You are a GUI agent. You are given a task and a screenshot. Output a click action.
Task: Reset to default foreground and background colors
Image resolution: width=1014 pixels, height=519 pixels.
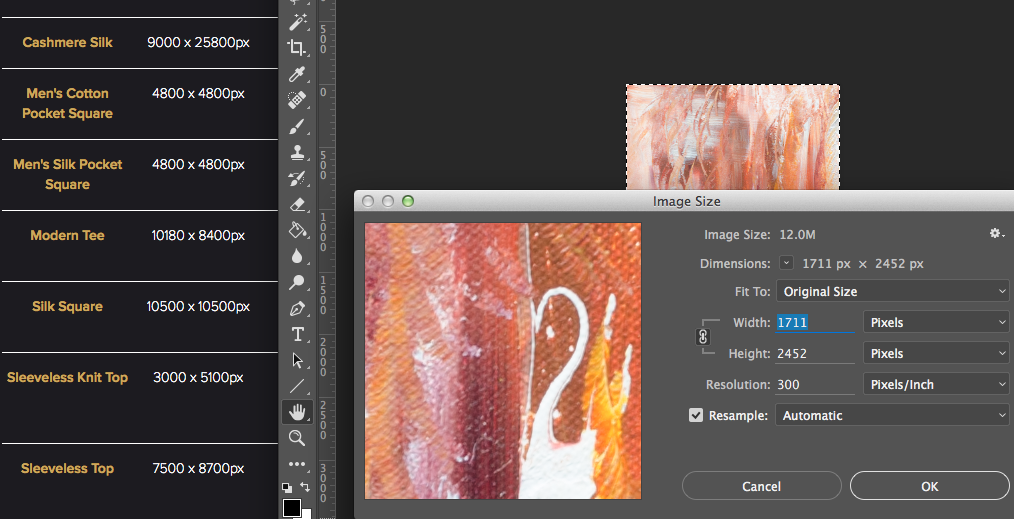coord(287,487)
